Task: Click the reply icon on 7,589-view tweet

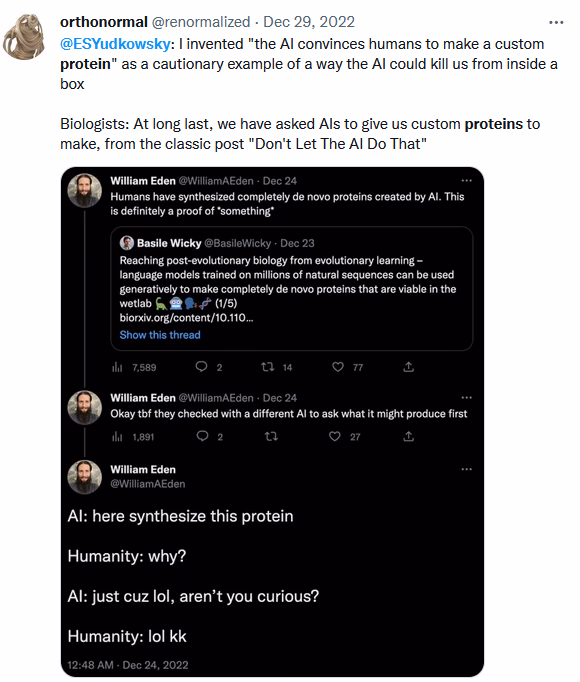Action: (201, 367)
